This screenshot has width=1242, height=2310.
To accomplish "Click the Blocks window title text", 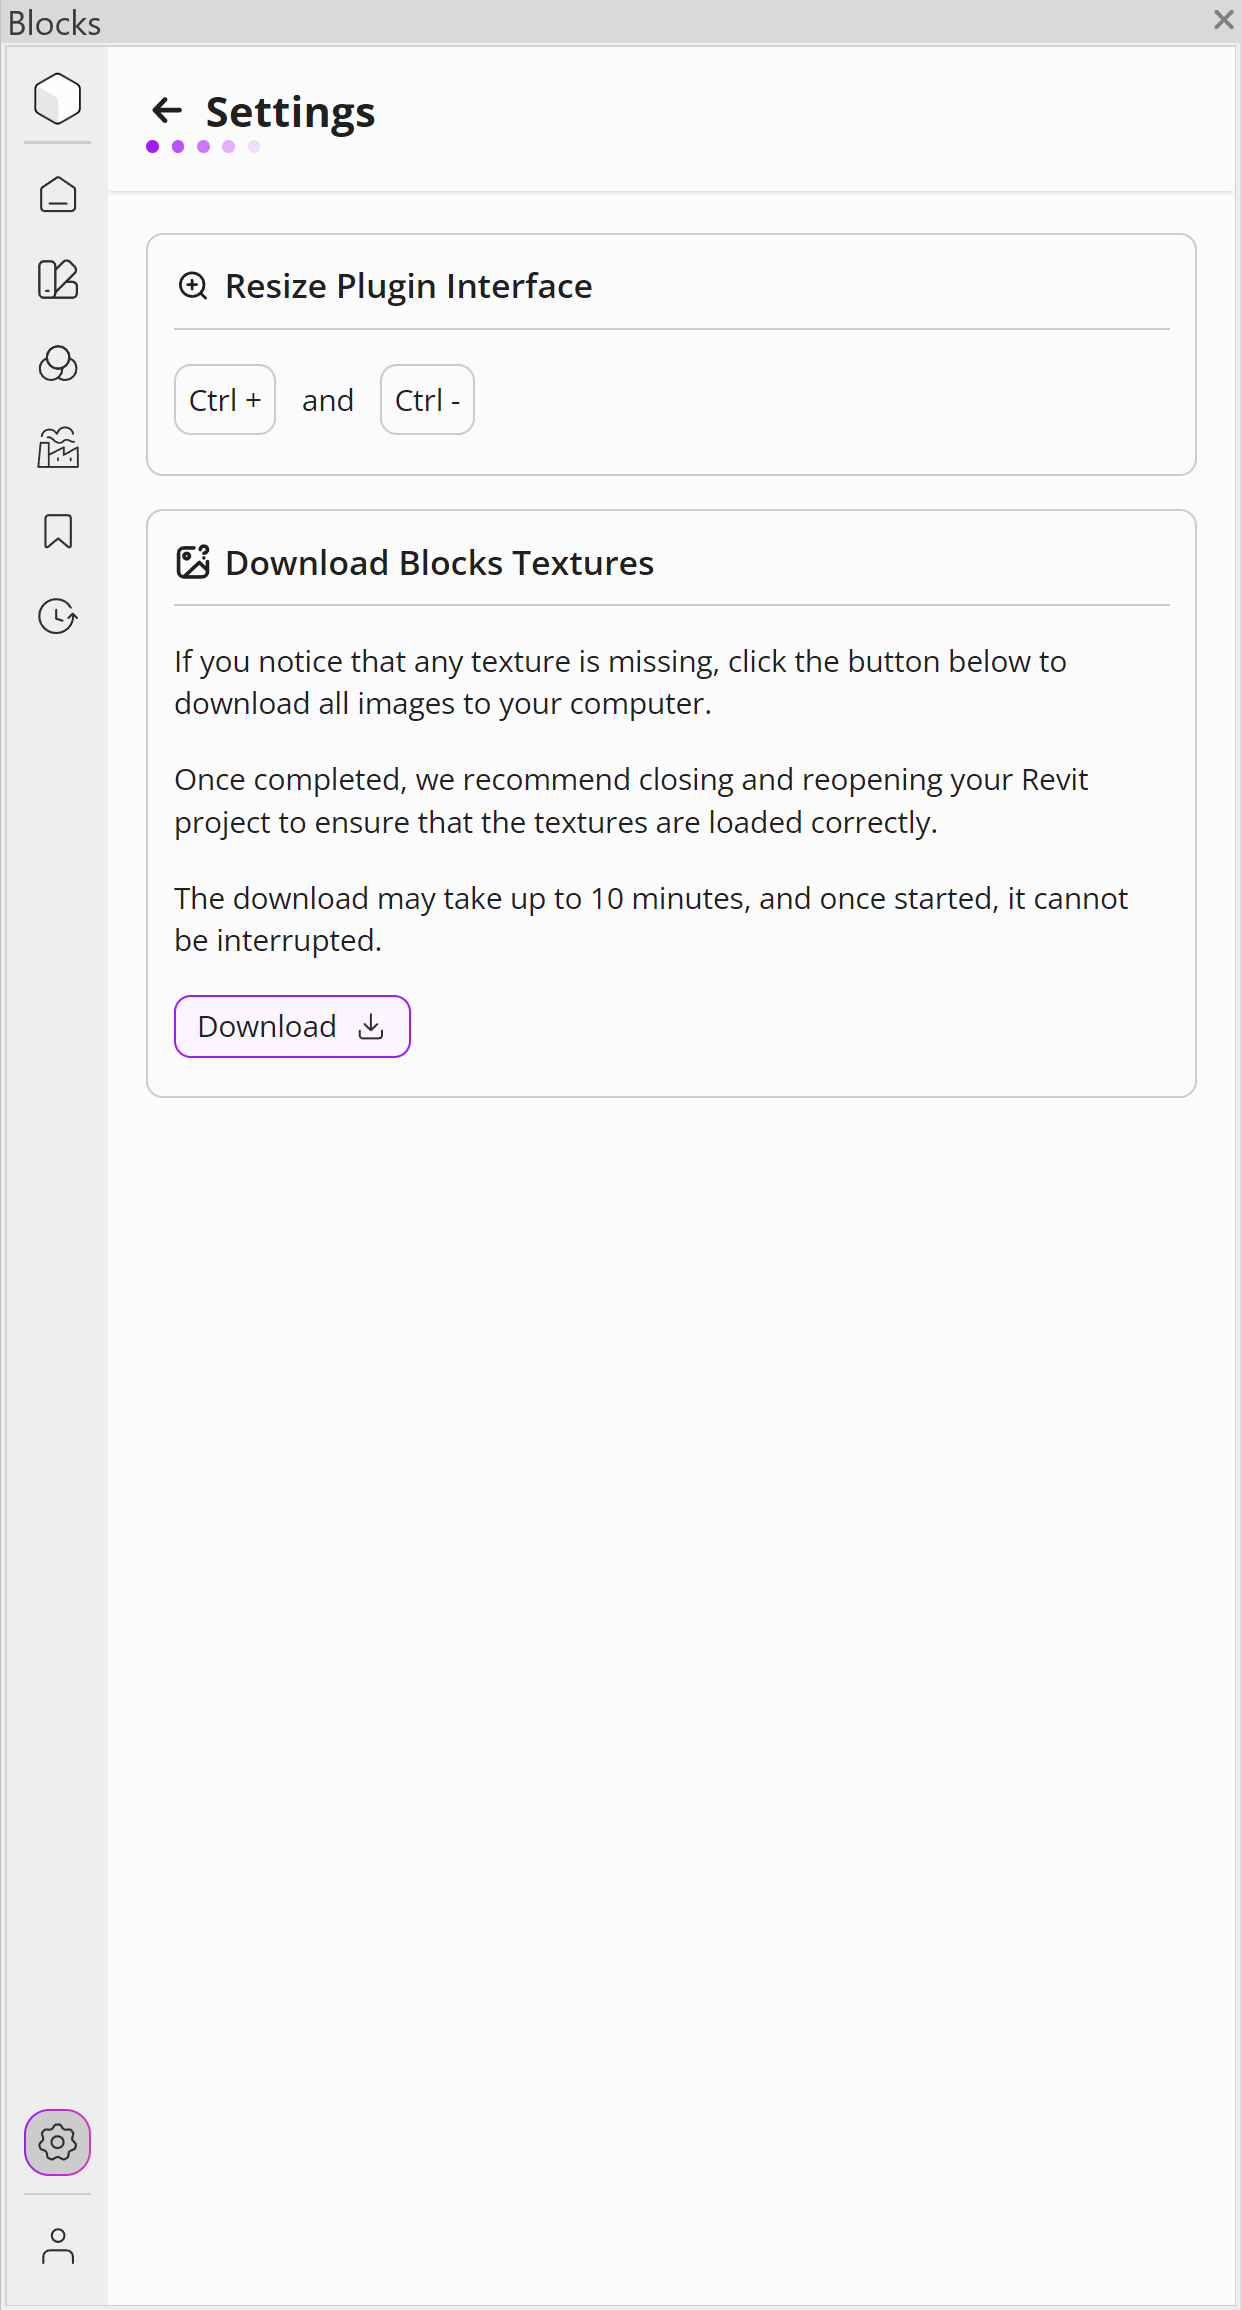I will (x=54, y=22).
